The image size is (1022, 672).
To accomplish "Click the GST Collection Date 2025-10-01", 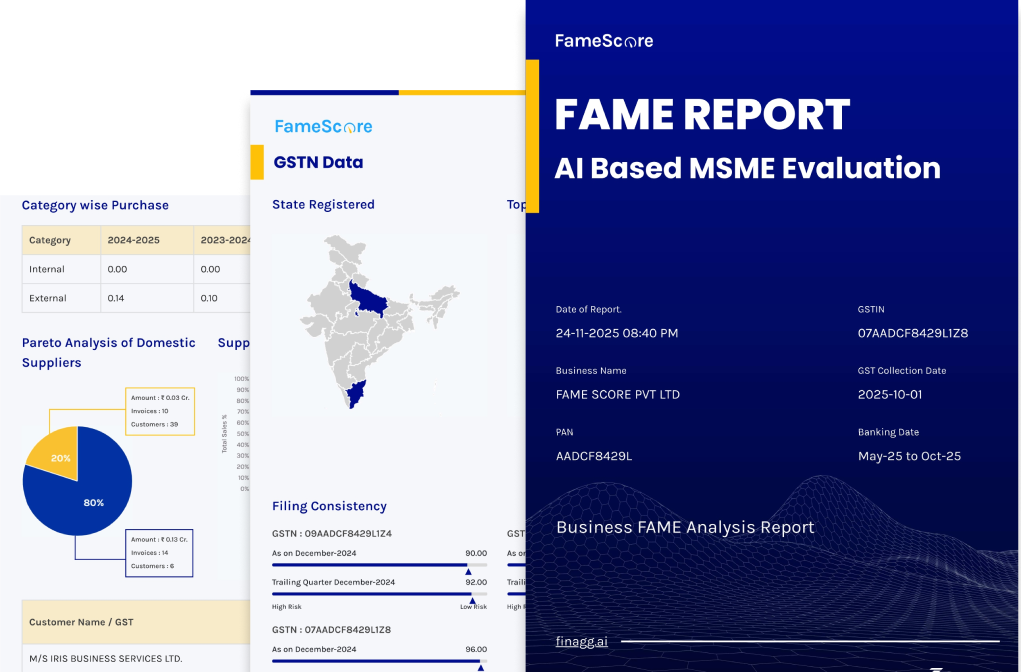I will pyautogui.click(x=890, y=395).
